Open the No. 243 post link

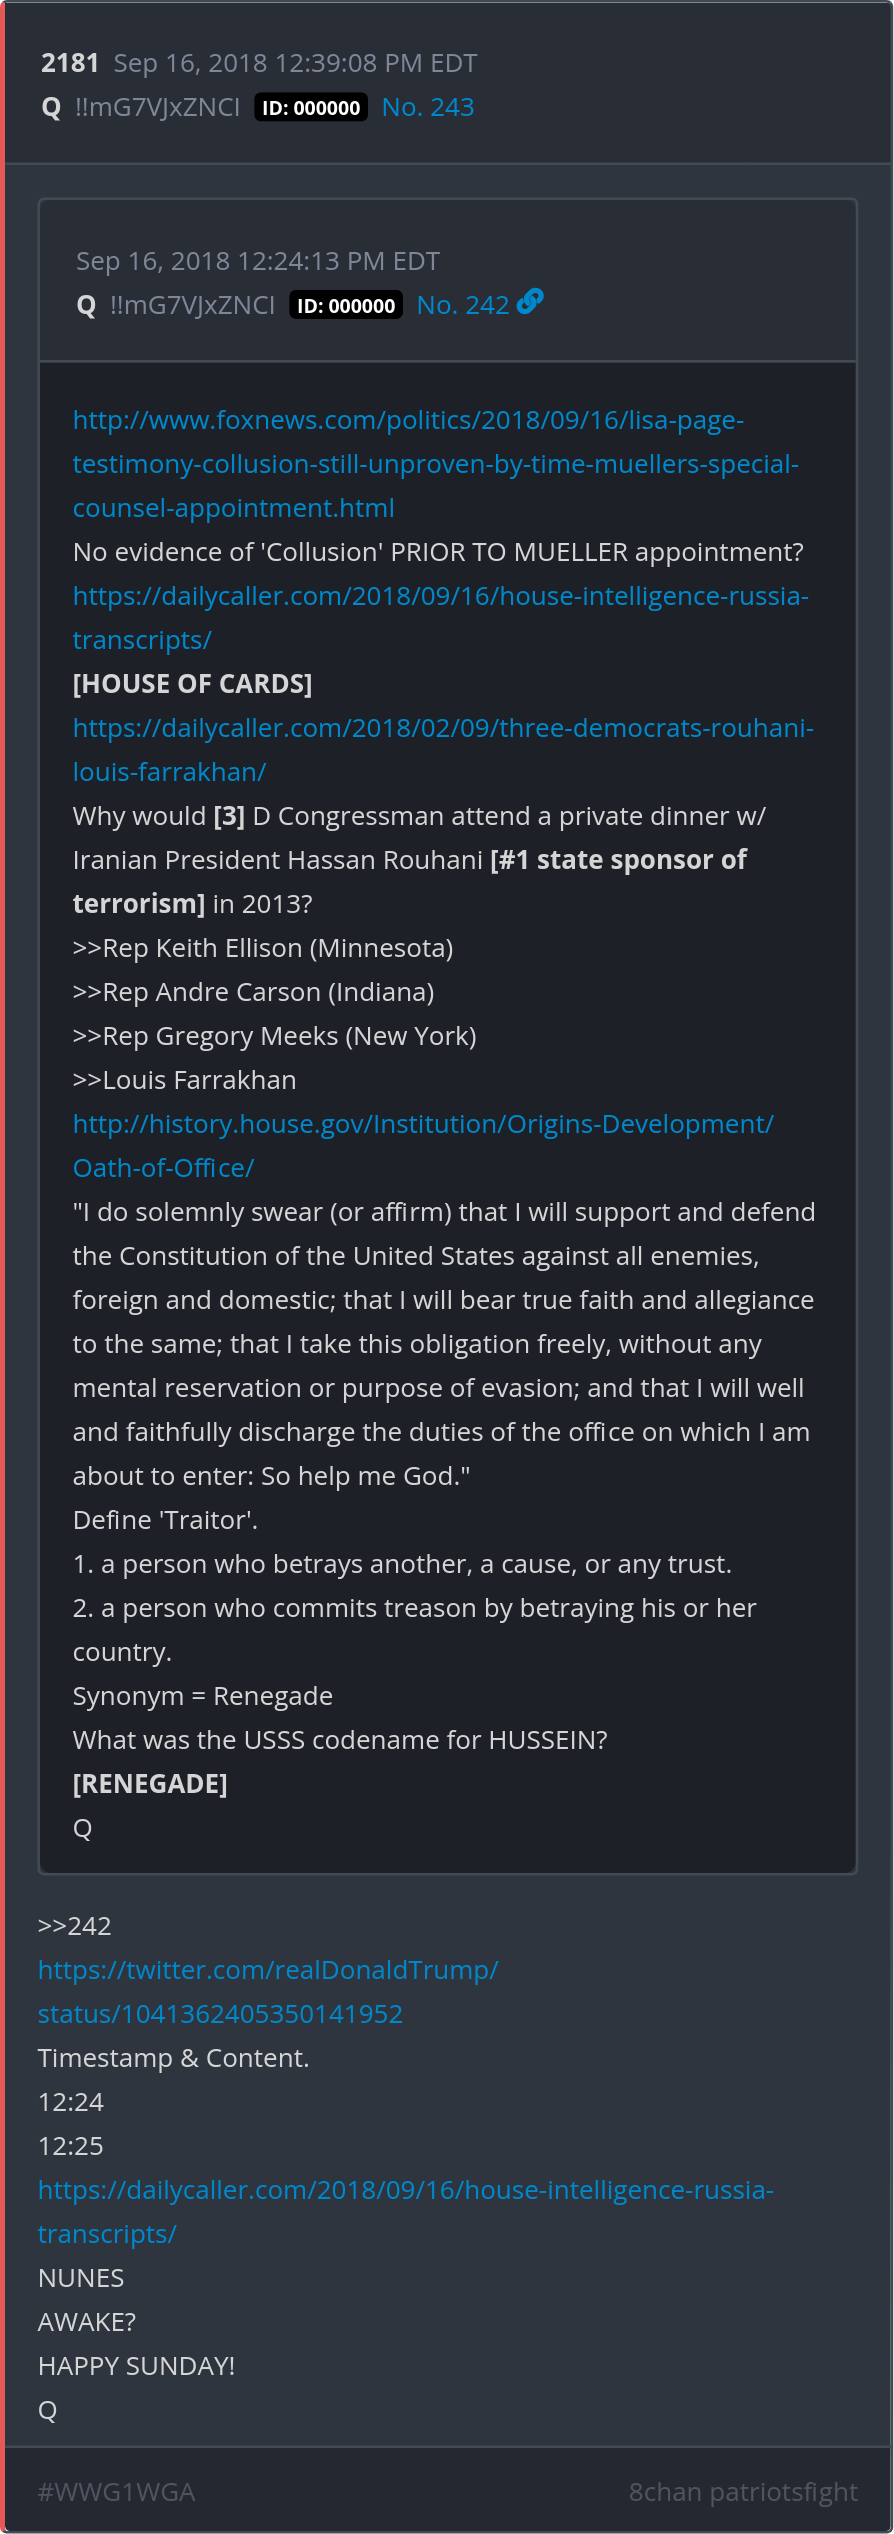pyautogui.click(x=428, y=107)
